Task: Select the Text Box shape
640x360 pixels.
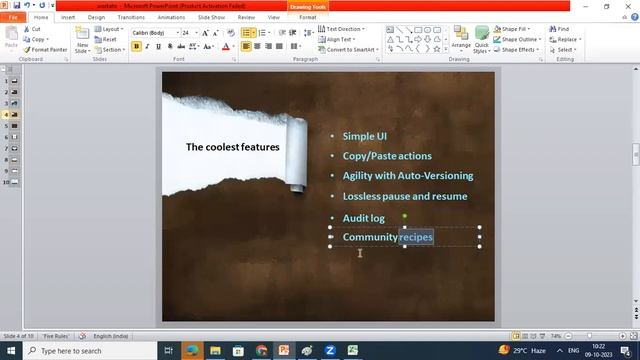Action: (x=390, y=30)
